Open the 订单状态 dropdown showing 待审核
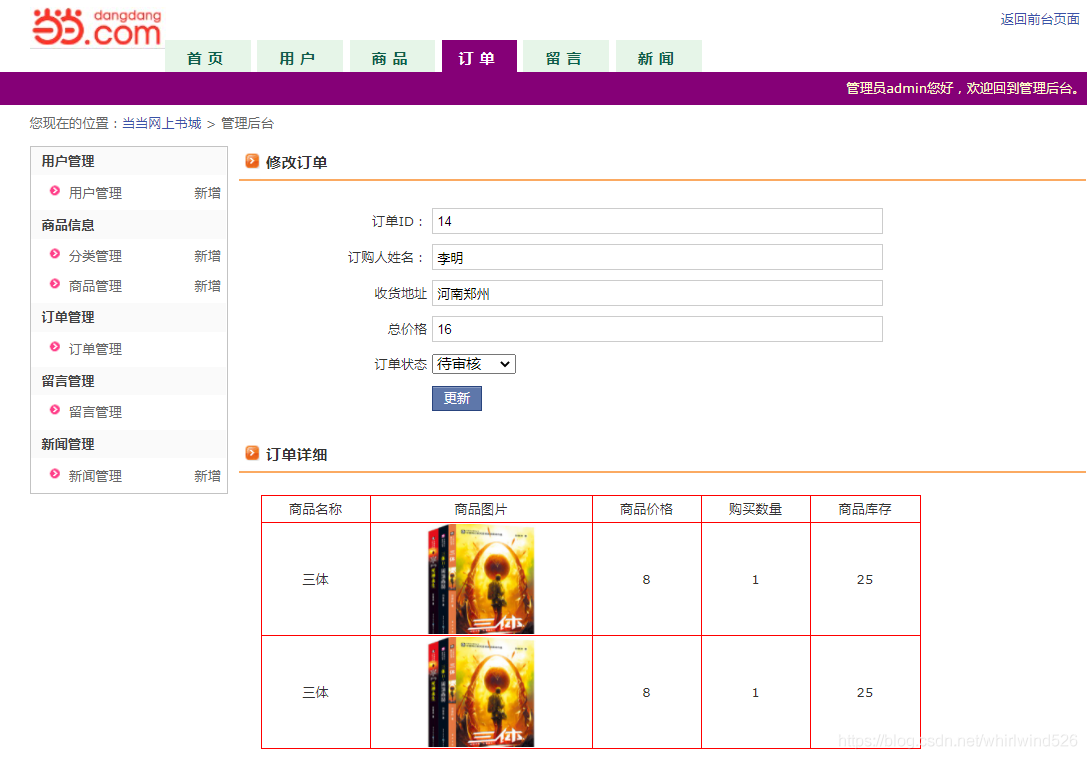 (473, 364)
